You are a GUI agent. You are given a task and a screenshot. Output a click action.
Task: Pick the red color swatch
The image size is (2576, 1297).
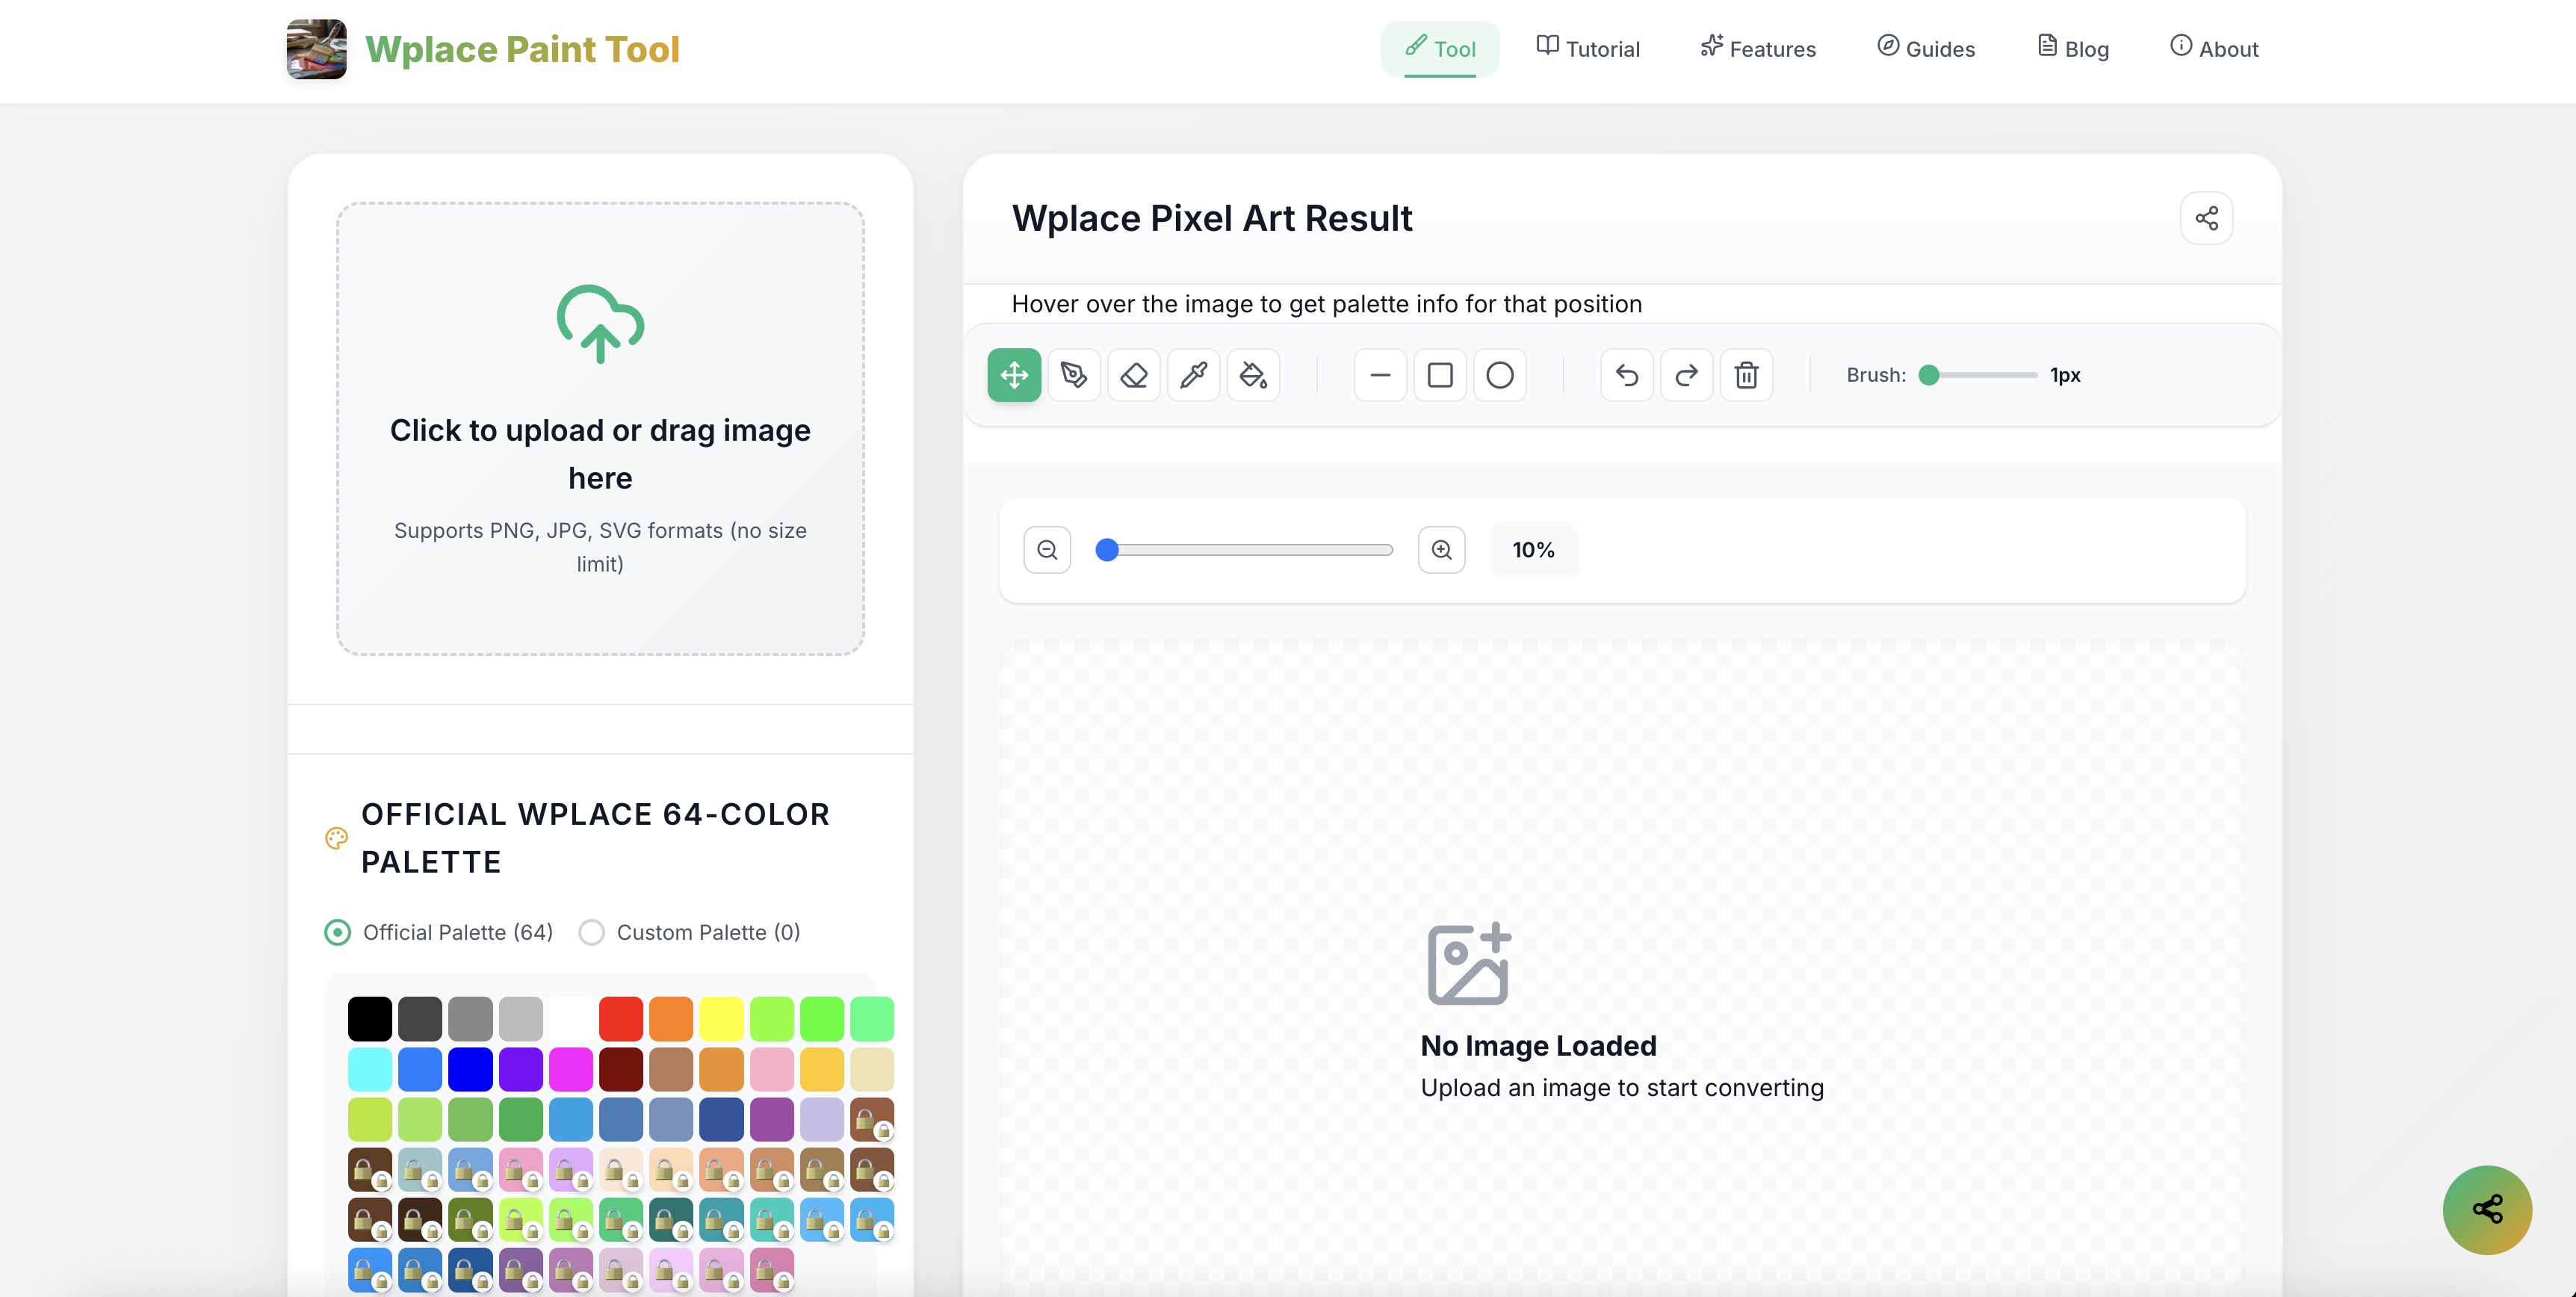coord(620,1018)
